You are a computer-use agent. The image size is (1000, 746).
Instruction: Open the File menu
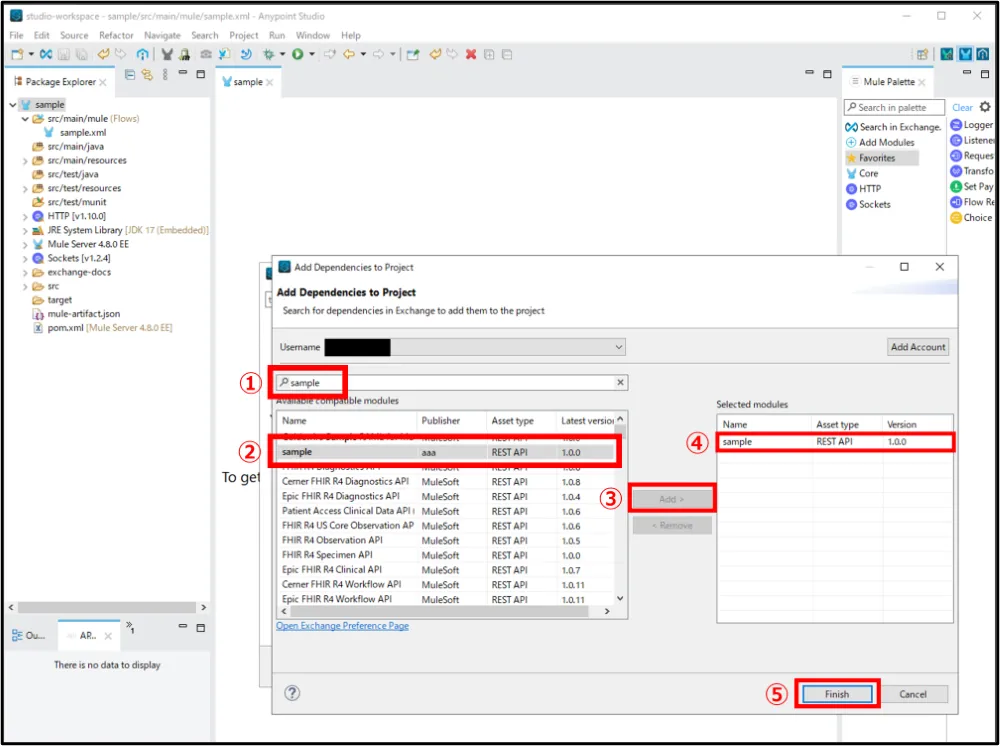coord(17,35)
